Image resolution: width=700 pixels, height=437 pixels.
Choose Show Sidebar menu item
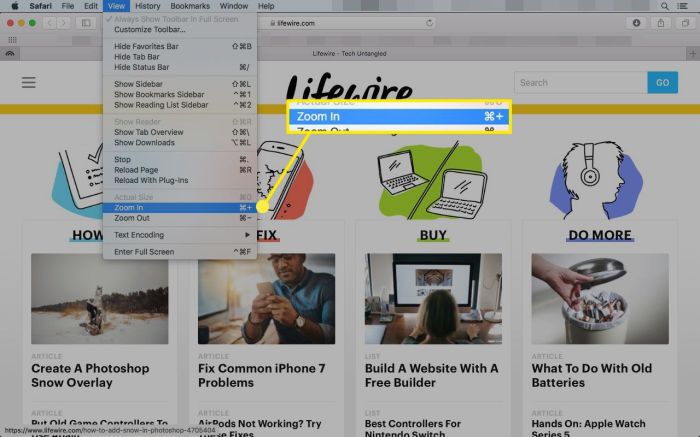(x=180, y=84)
